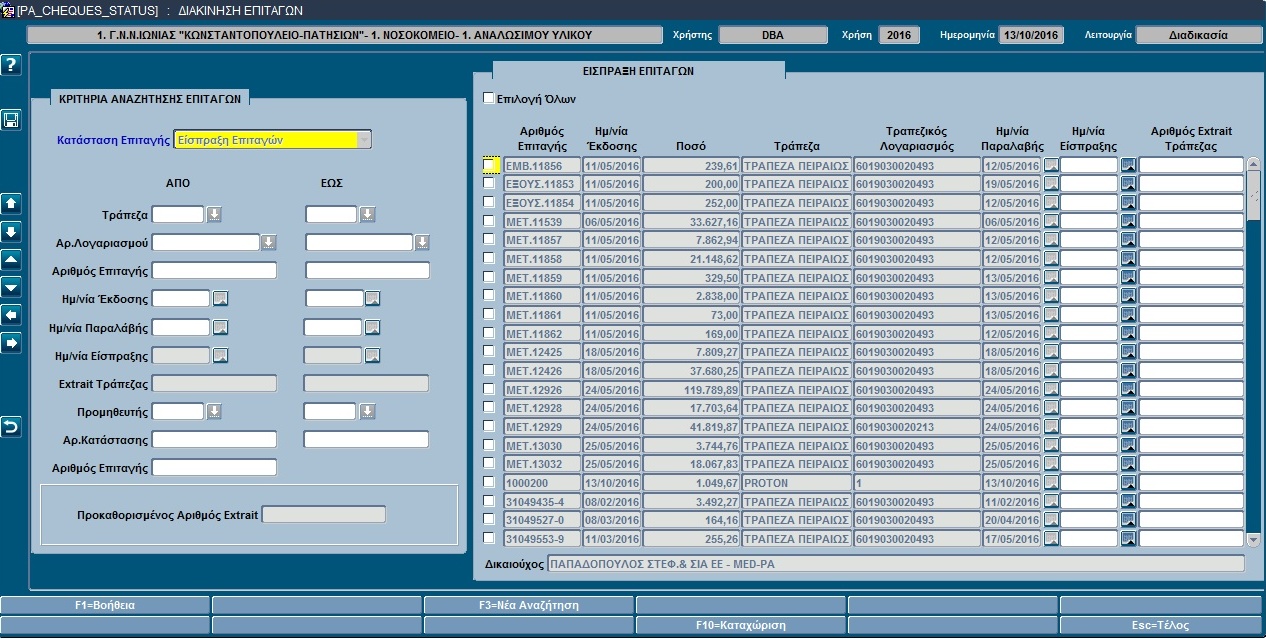Image resolution: width=1266 pixels, height=639 pixels.
Task: Open Προμηθευτής ΑΠΟ list of values
Action: click(x=214, y=411)
